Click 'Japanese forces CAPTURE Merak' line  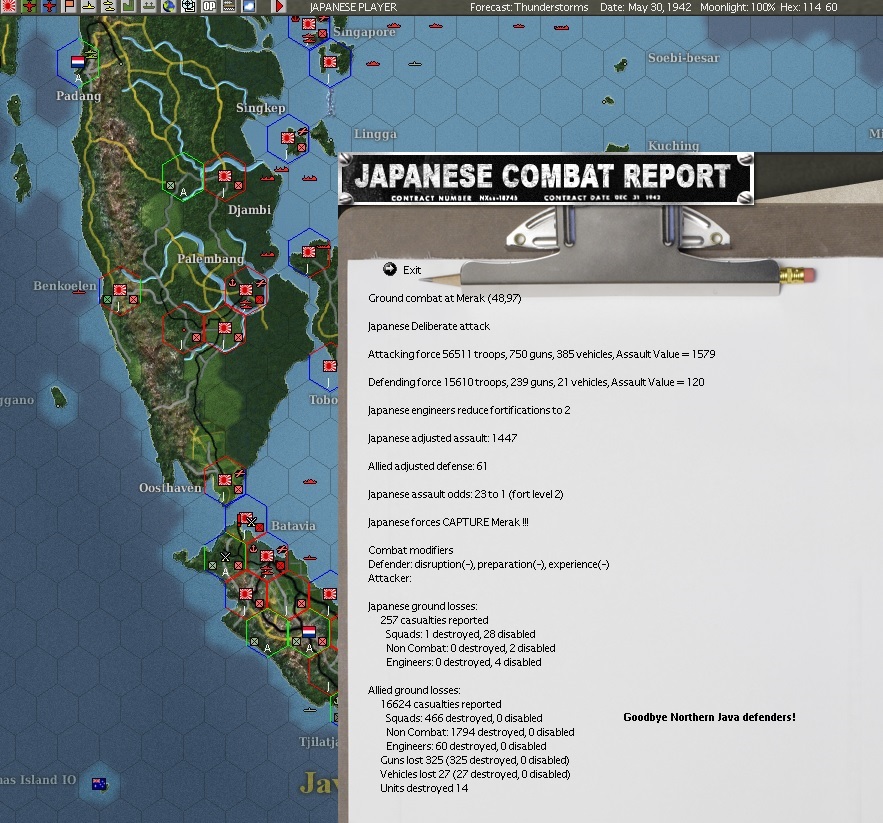tap(448, 522)
